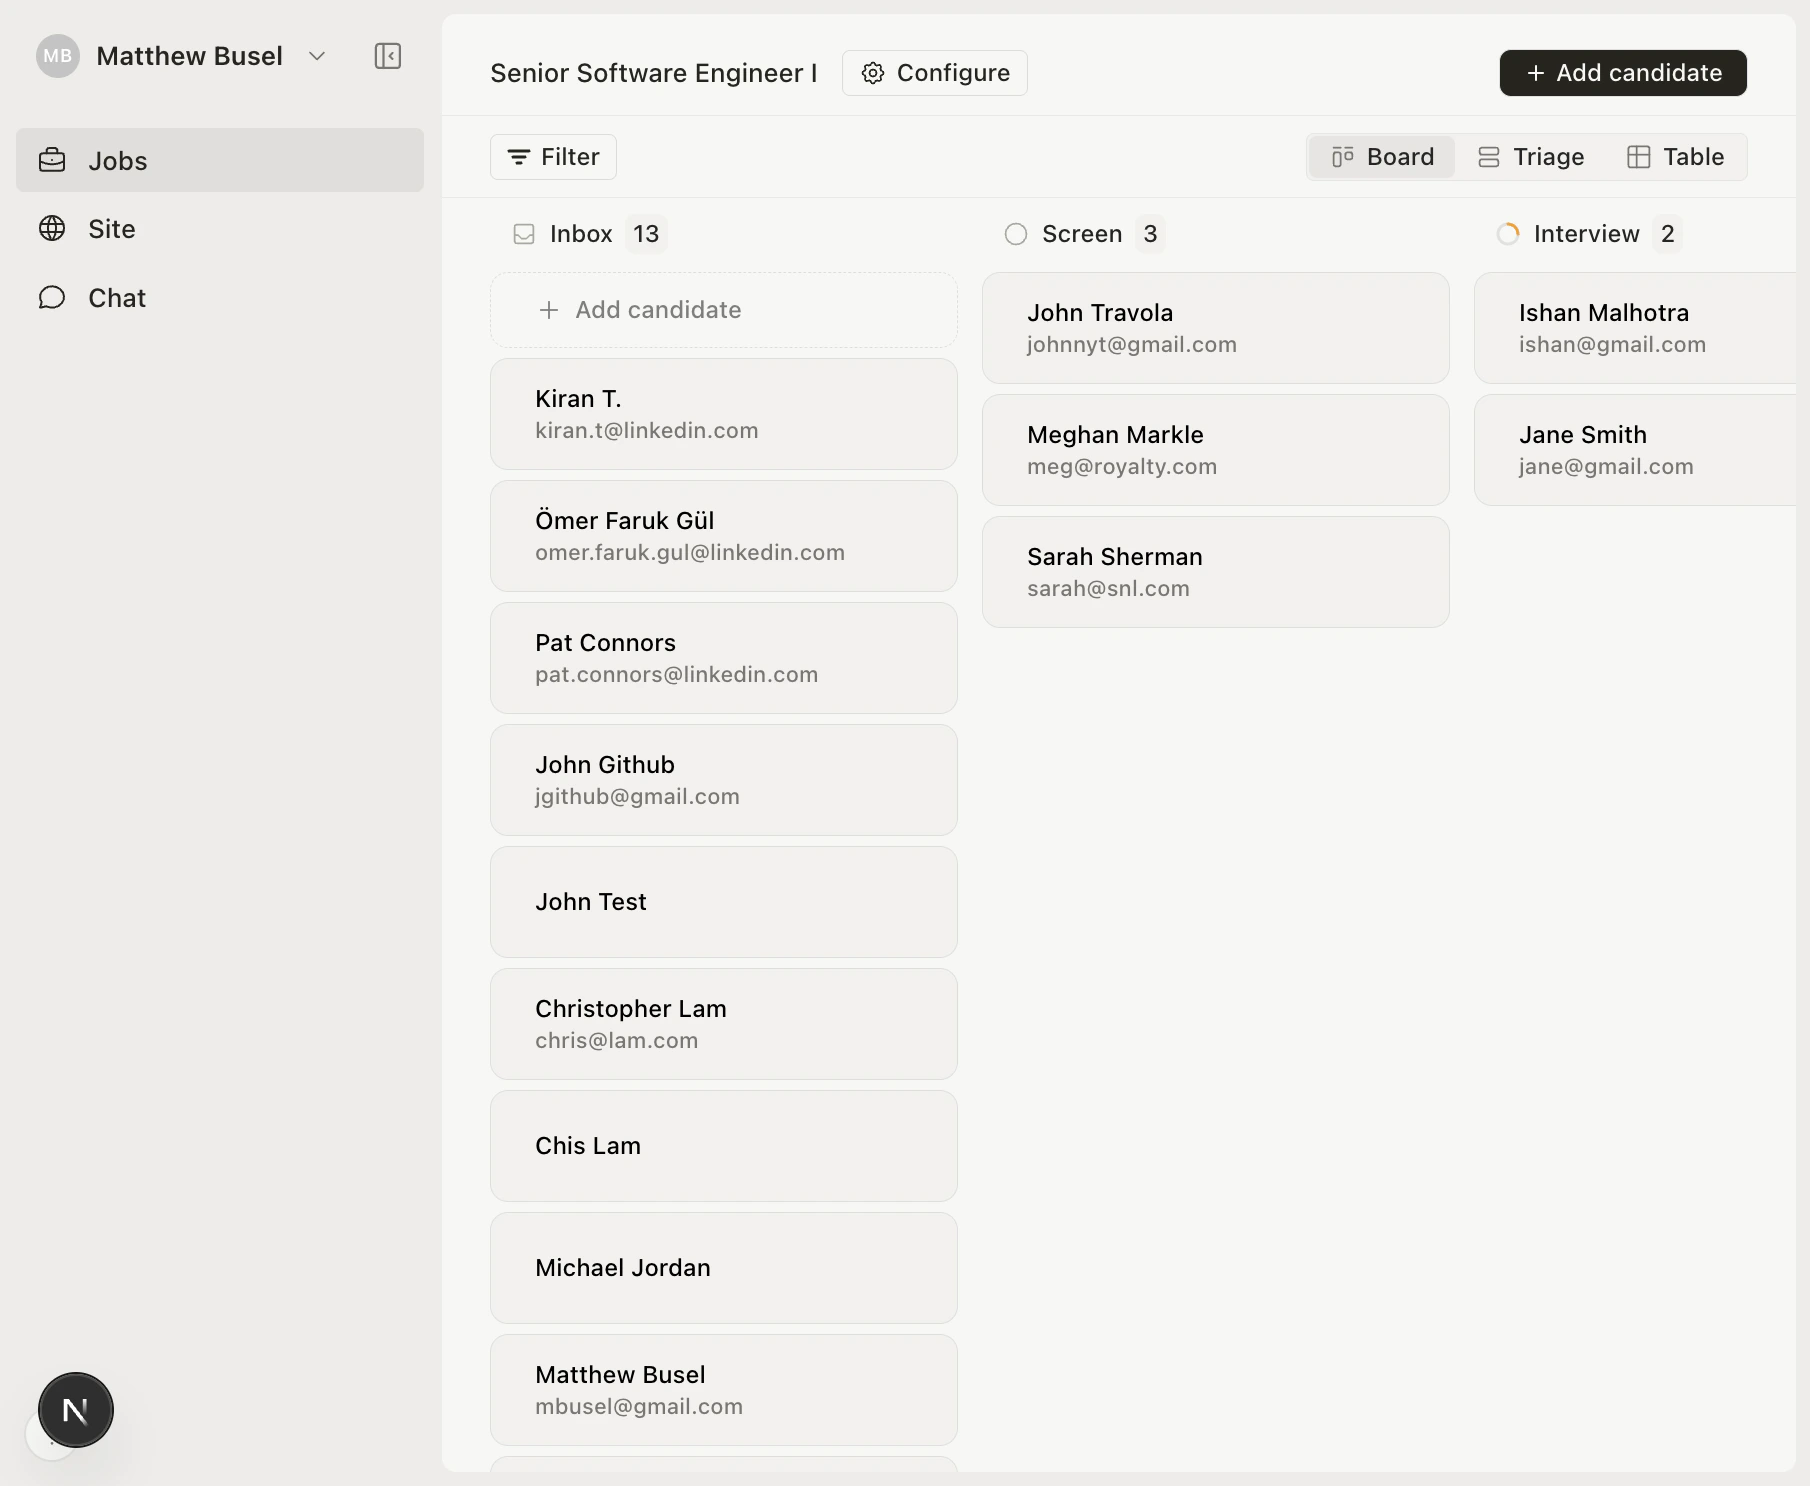Open the Ishan Malhotra card

click(1636, 328)
